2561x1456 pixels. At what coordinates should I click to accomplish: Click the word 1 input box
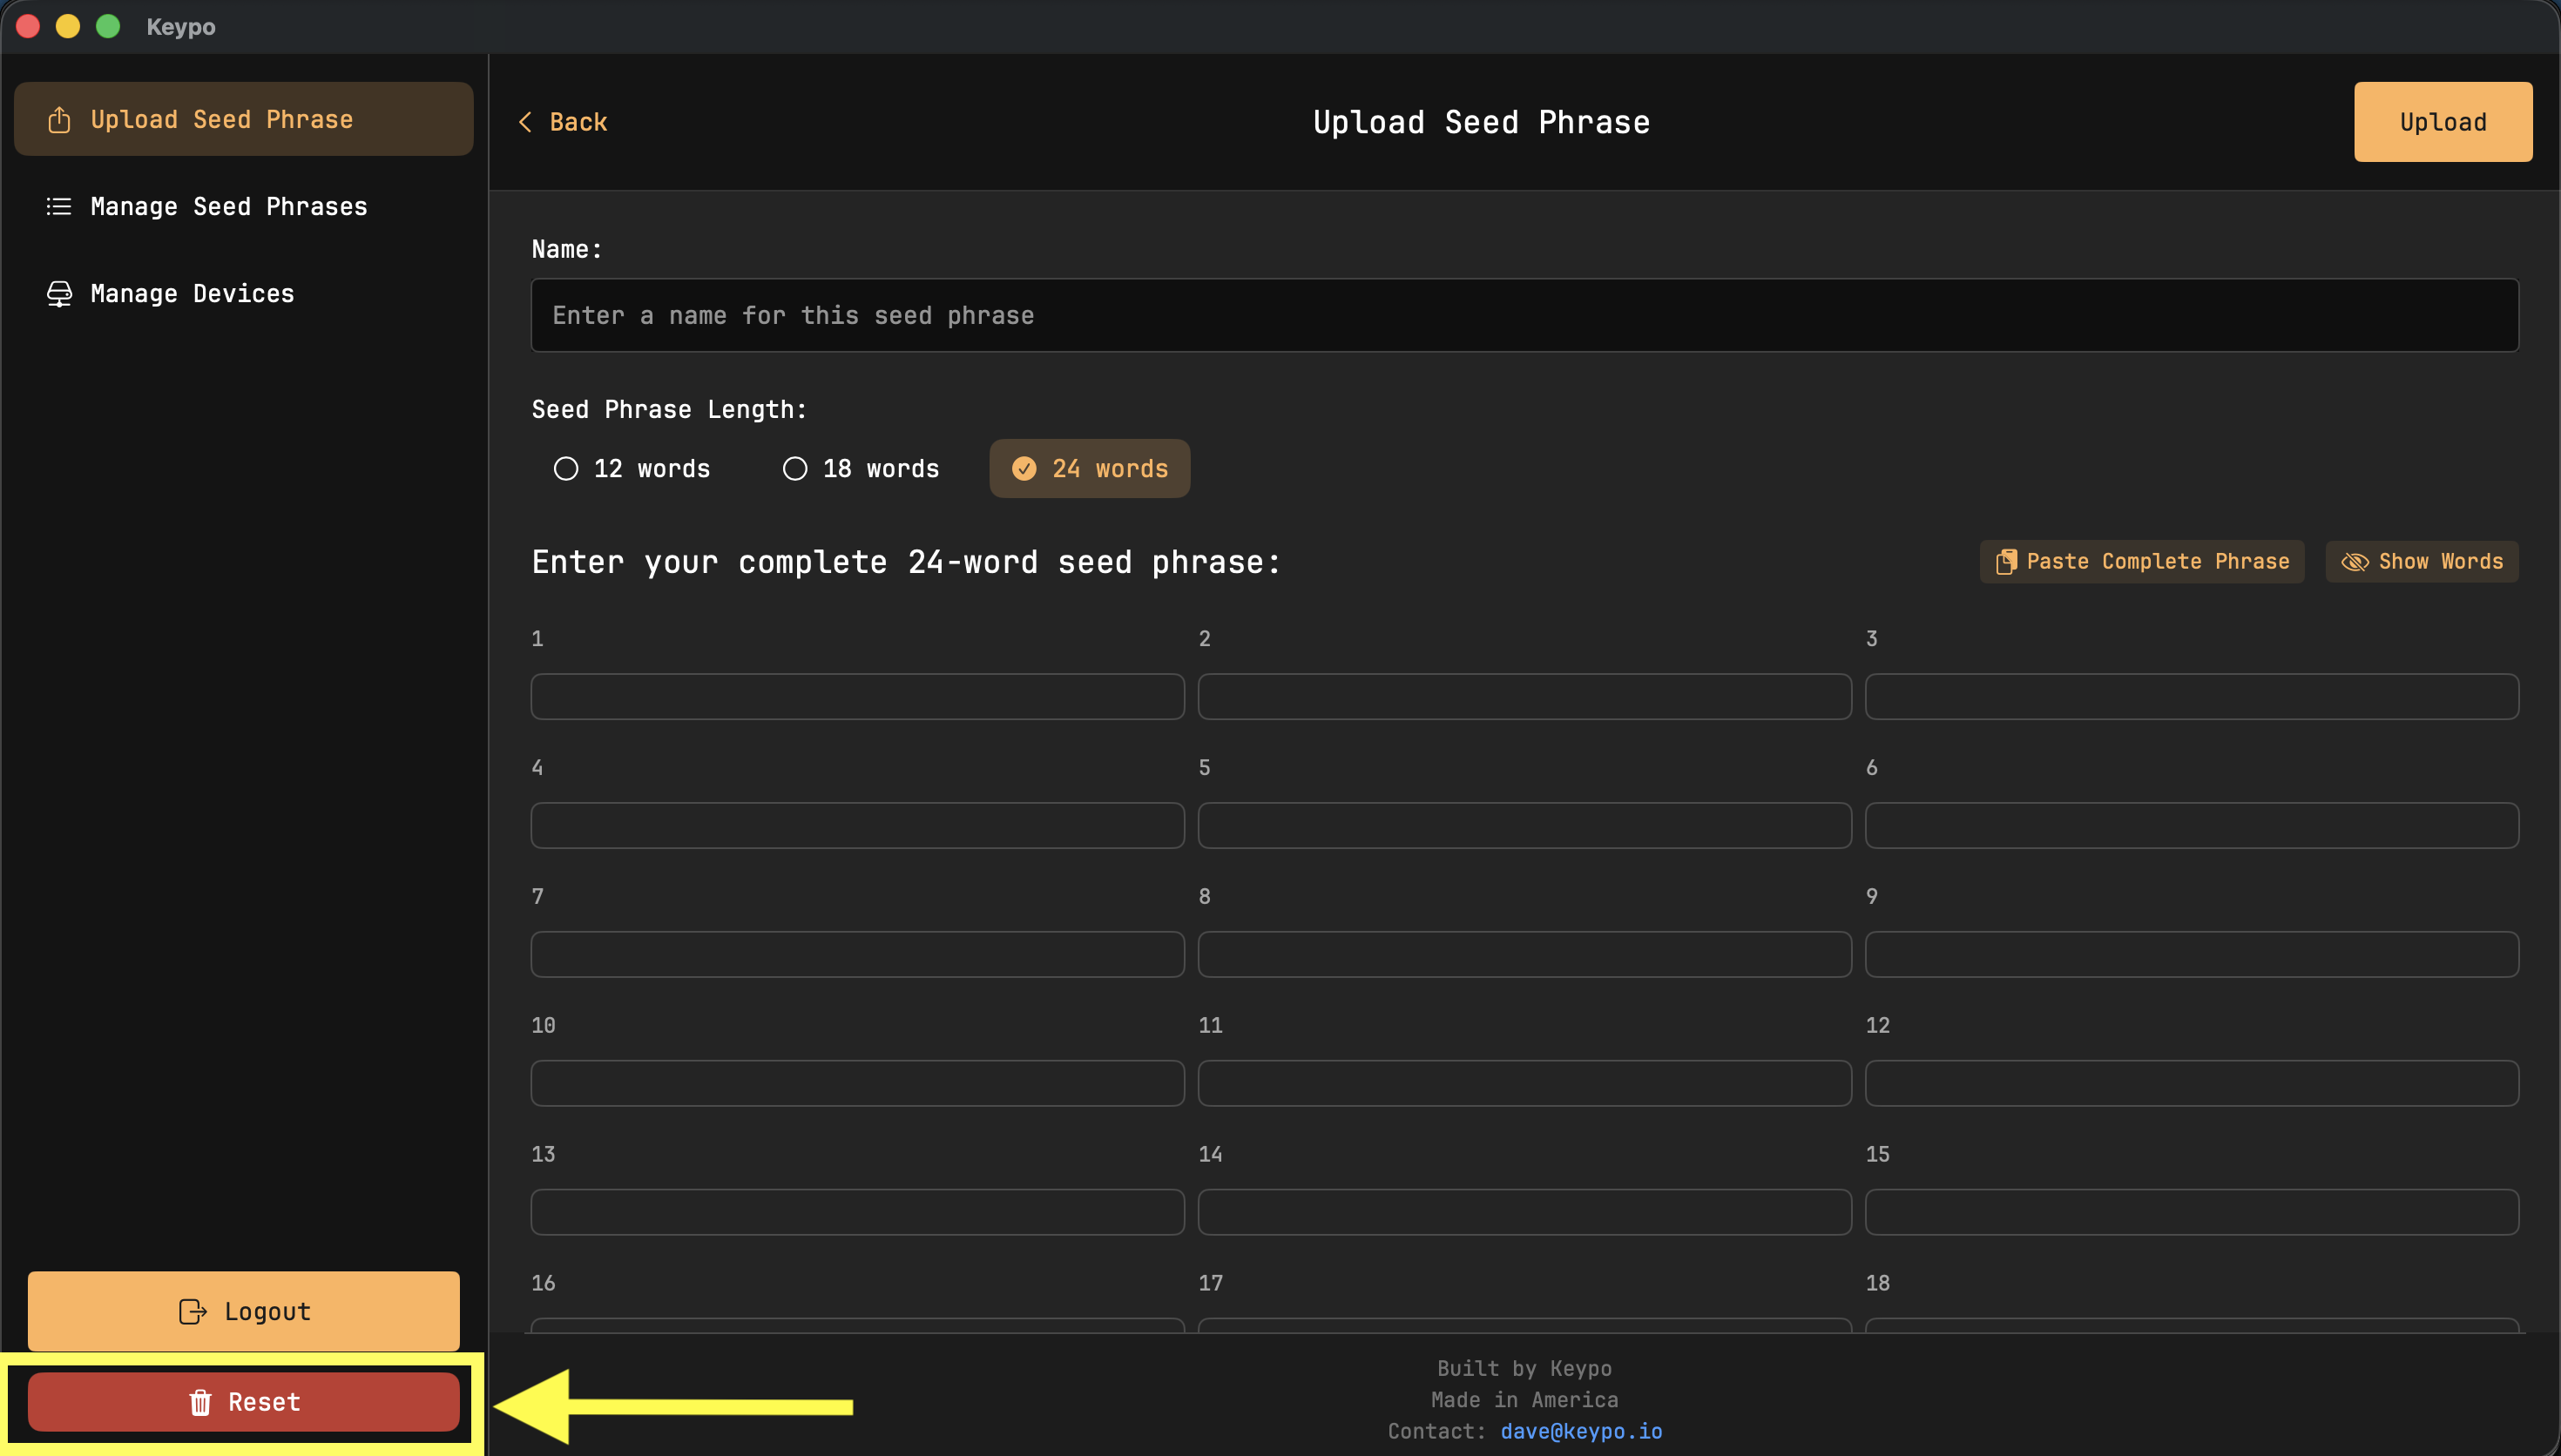pyautogui.click(x=856, y=696)
